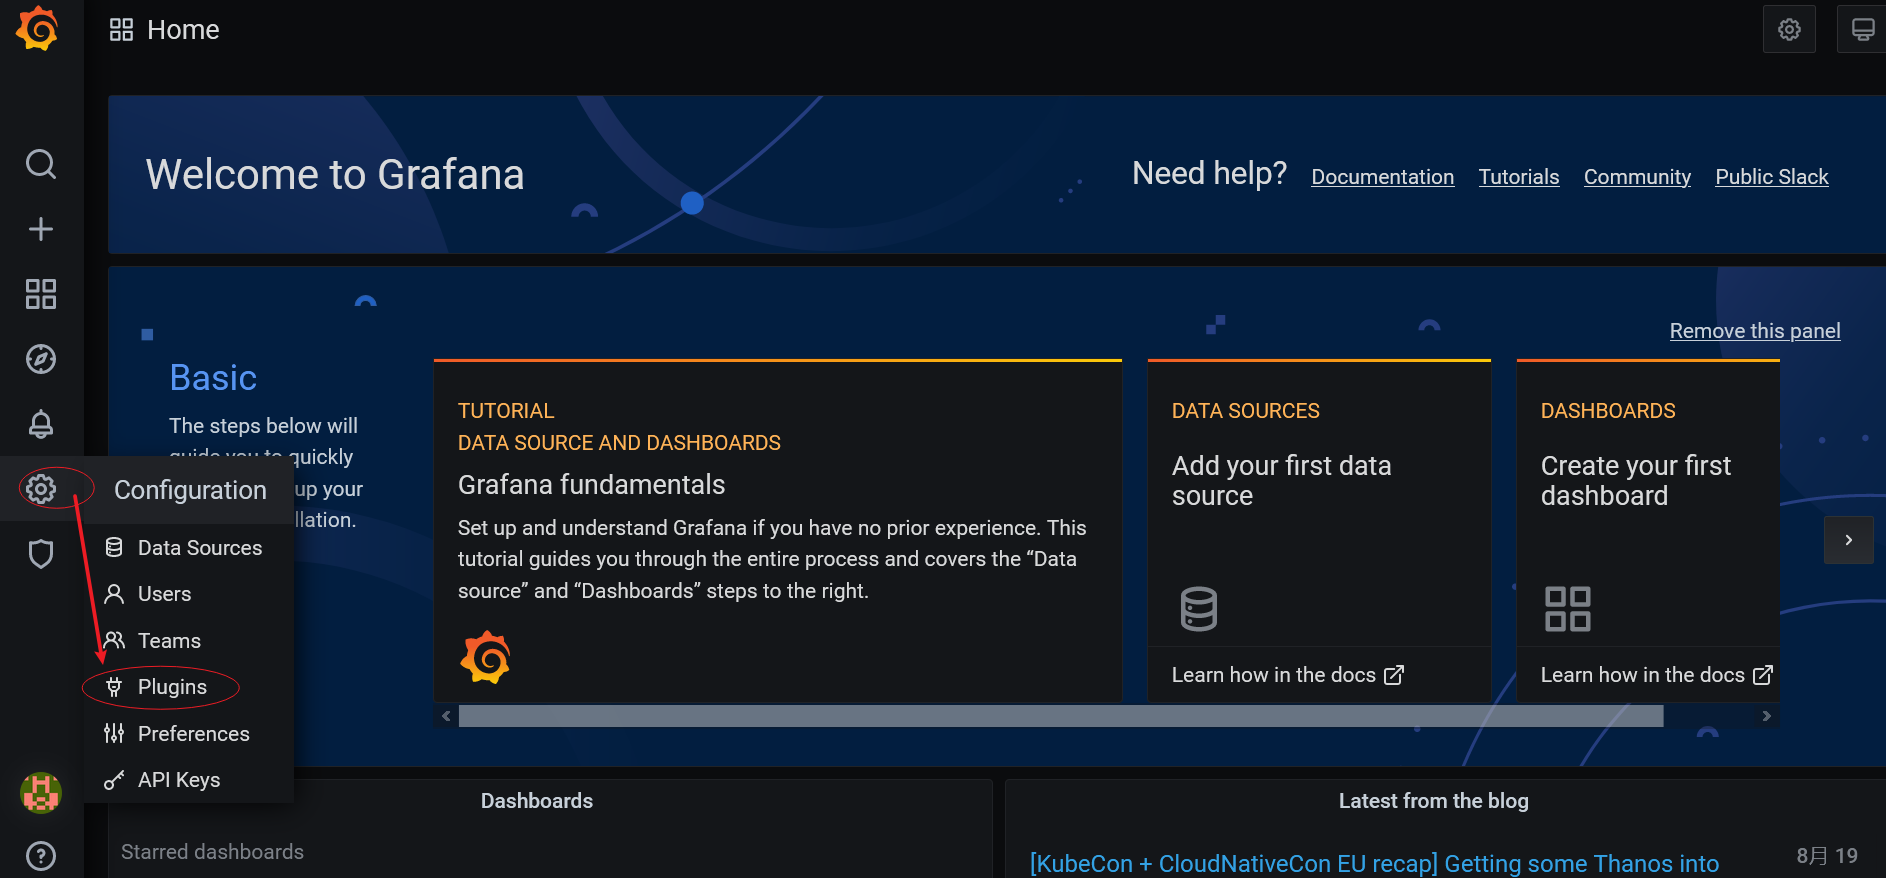Click the external link icon in Dashboards card

click(1763, 675)
